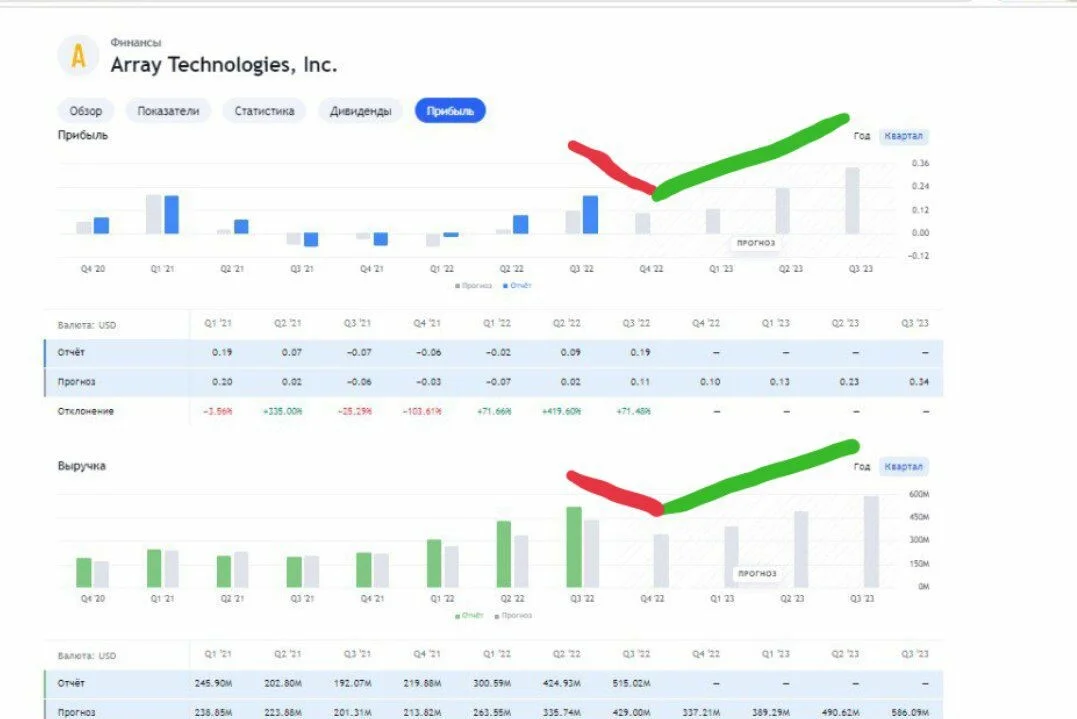Click the blue Q3 '22 profit bar
This screenshot has height=719, width=1077.
[591, 214]
